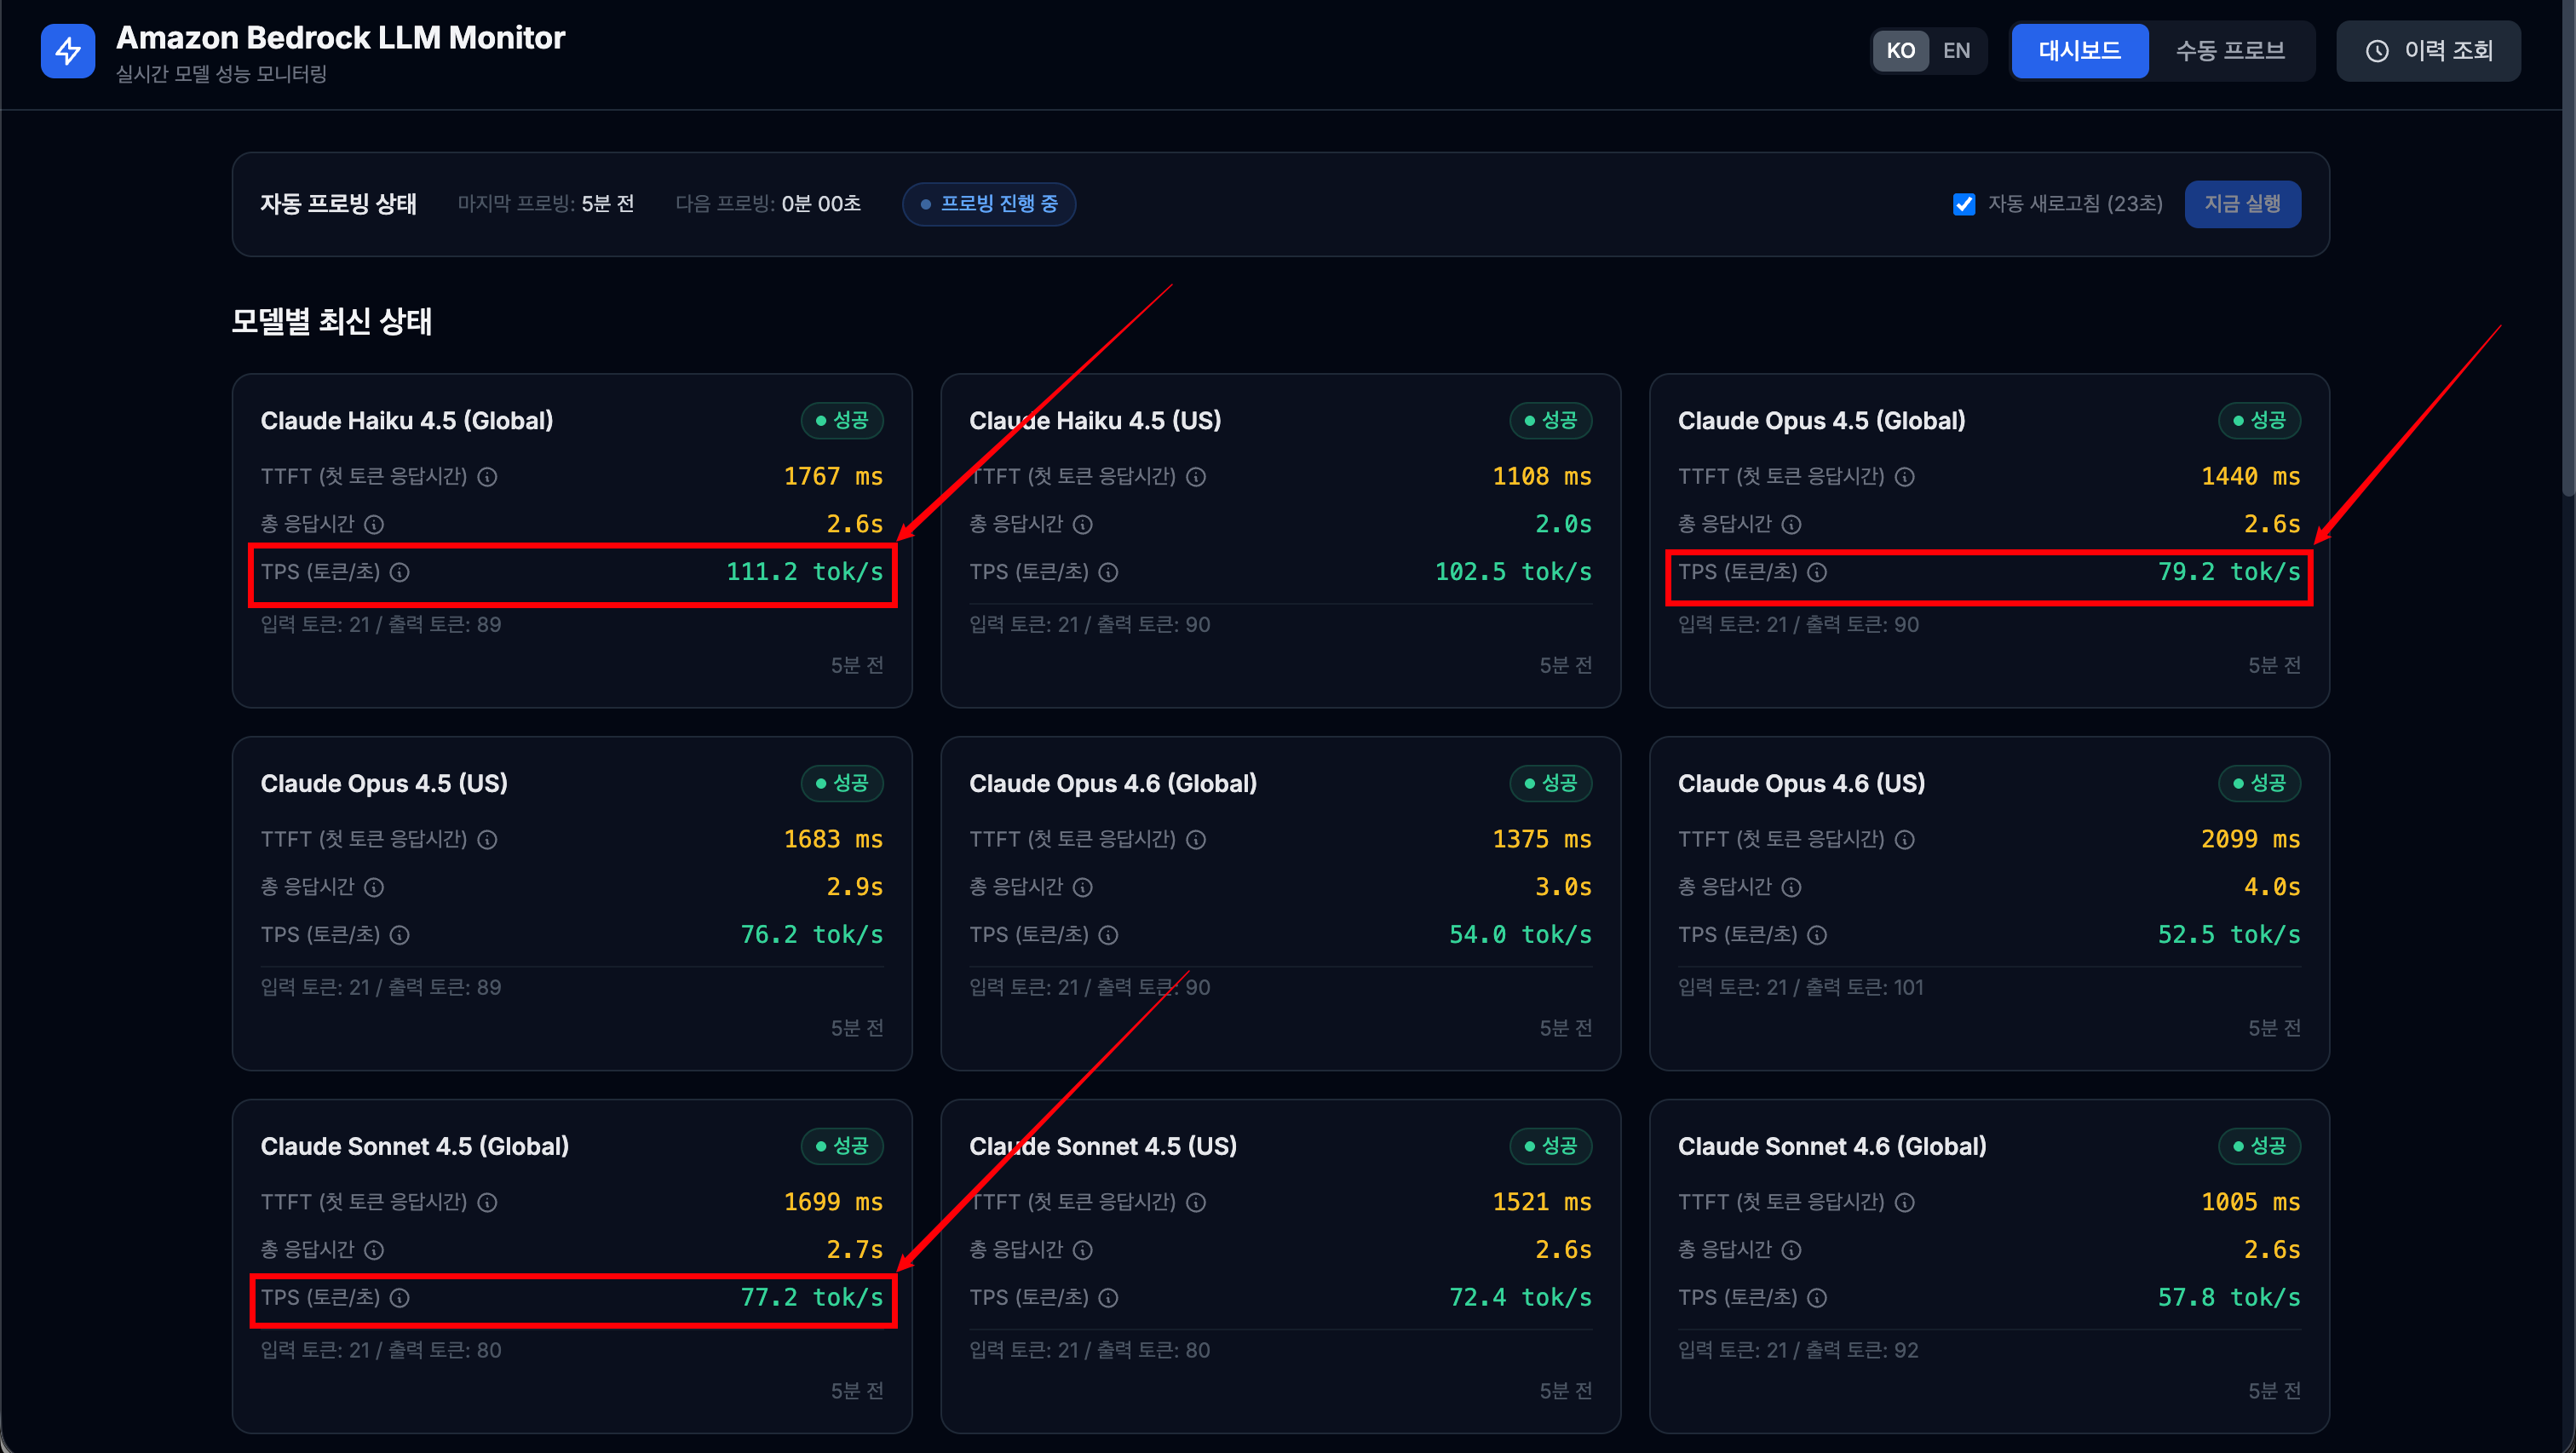Switch language to EN
The width and height of the screenshot is (2576, 1453).
pos(1956,51)
